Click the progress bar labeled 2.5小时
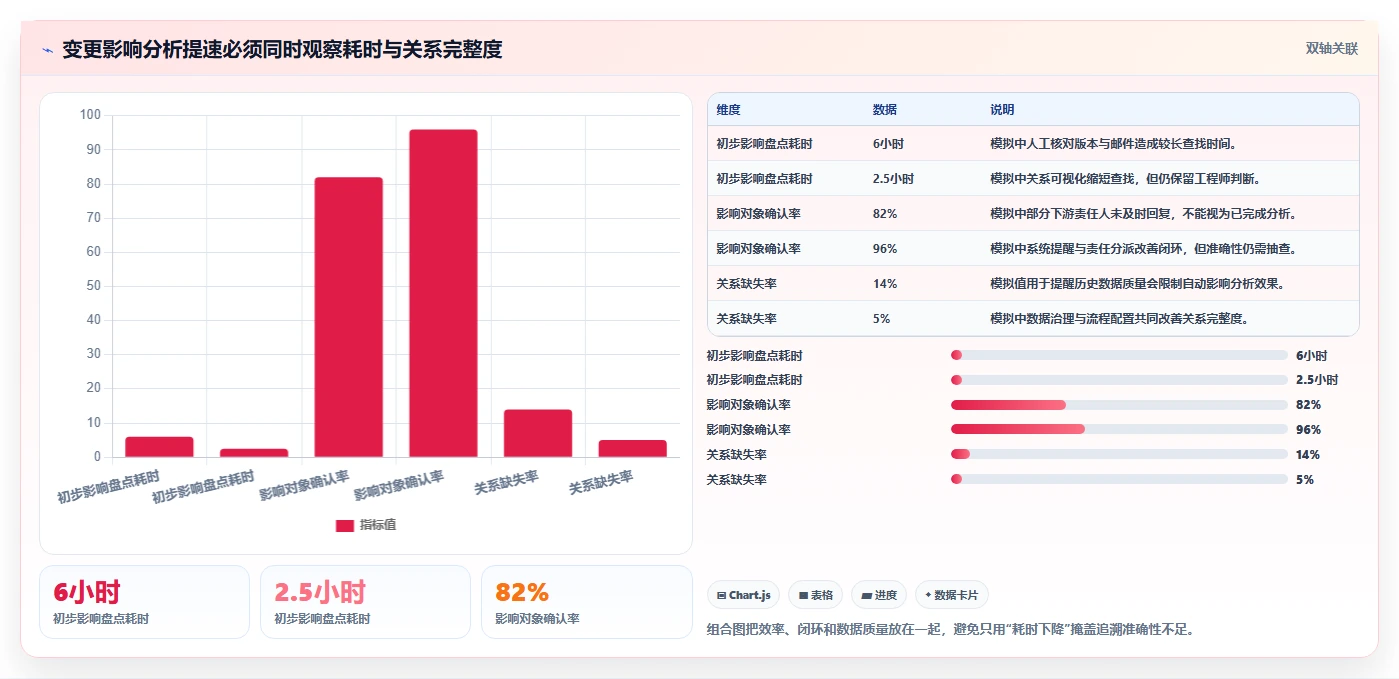 [x=1119, y=380]
